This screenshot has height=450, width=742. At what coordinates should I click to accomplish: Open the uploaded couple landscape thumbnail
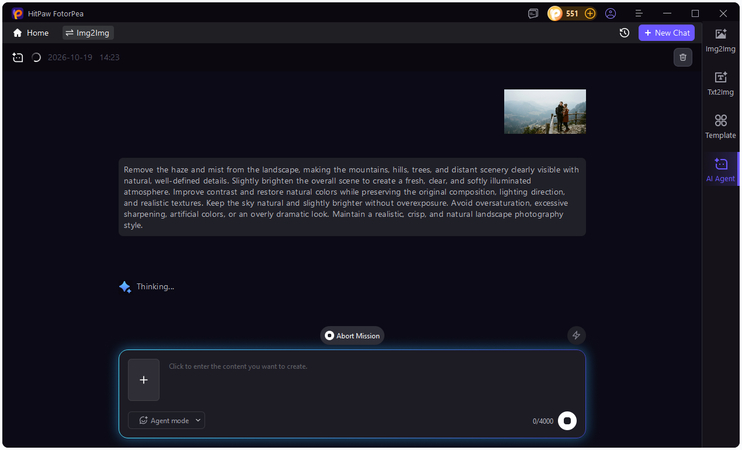coord(545,112)
